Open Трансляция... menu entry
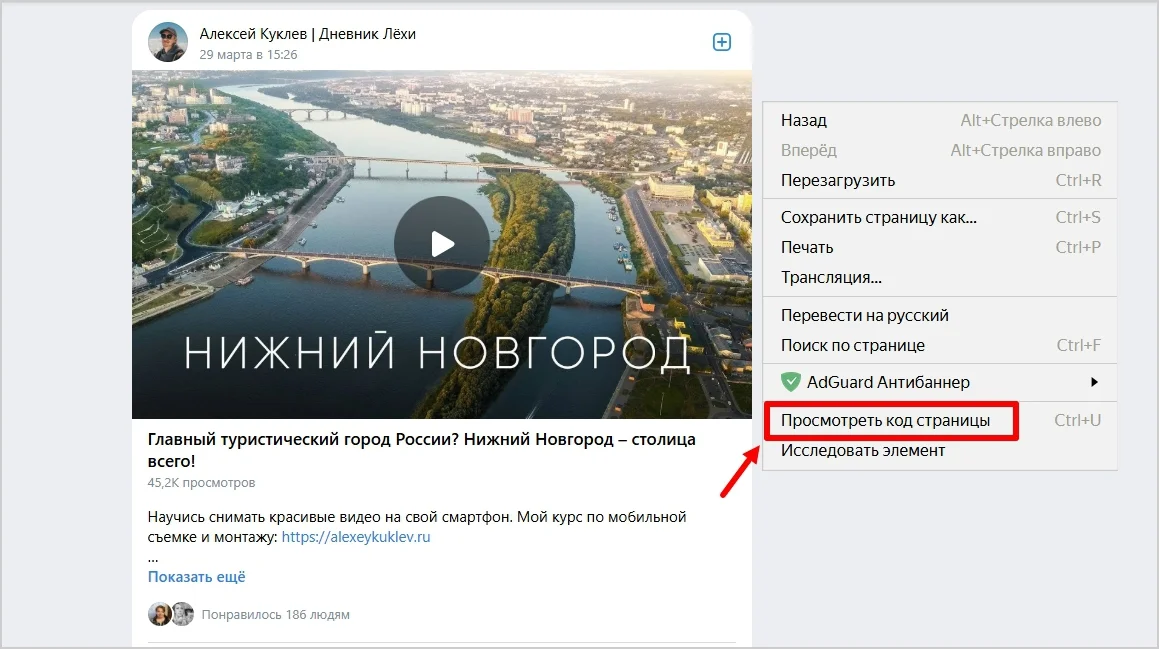 831,277
